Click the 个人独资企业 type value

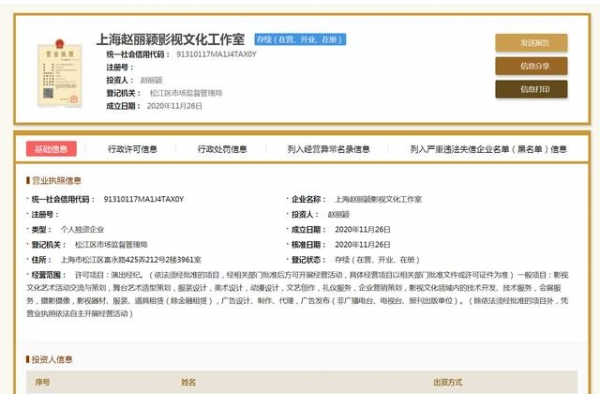(x=82, y=230)
